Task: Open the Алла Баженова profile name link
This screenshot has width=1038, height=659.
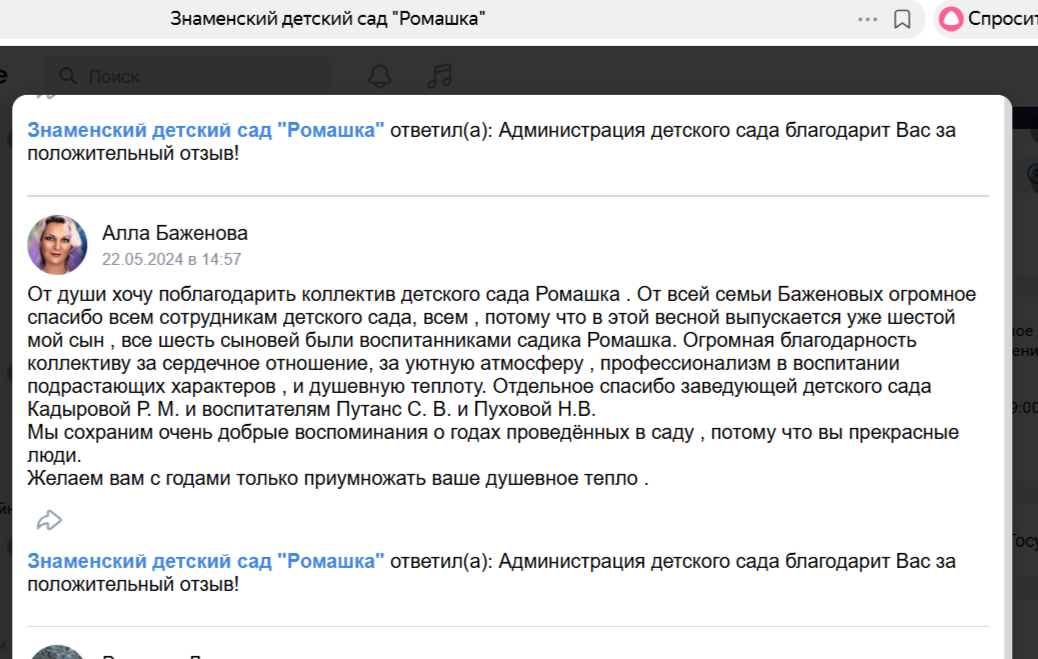Action: click(x=175, y=233)
